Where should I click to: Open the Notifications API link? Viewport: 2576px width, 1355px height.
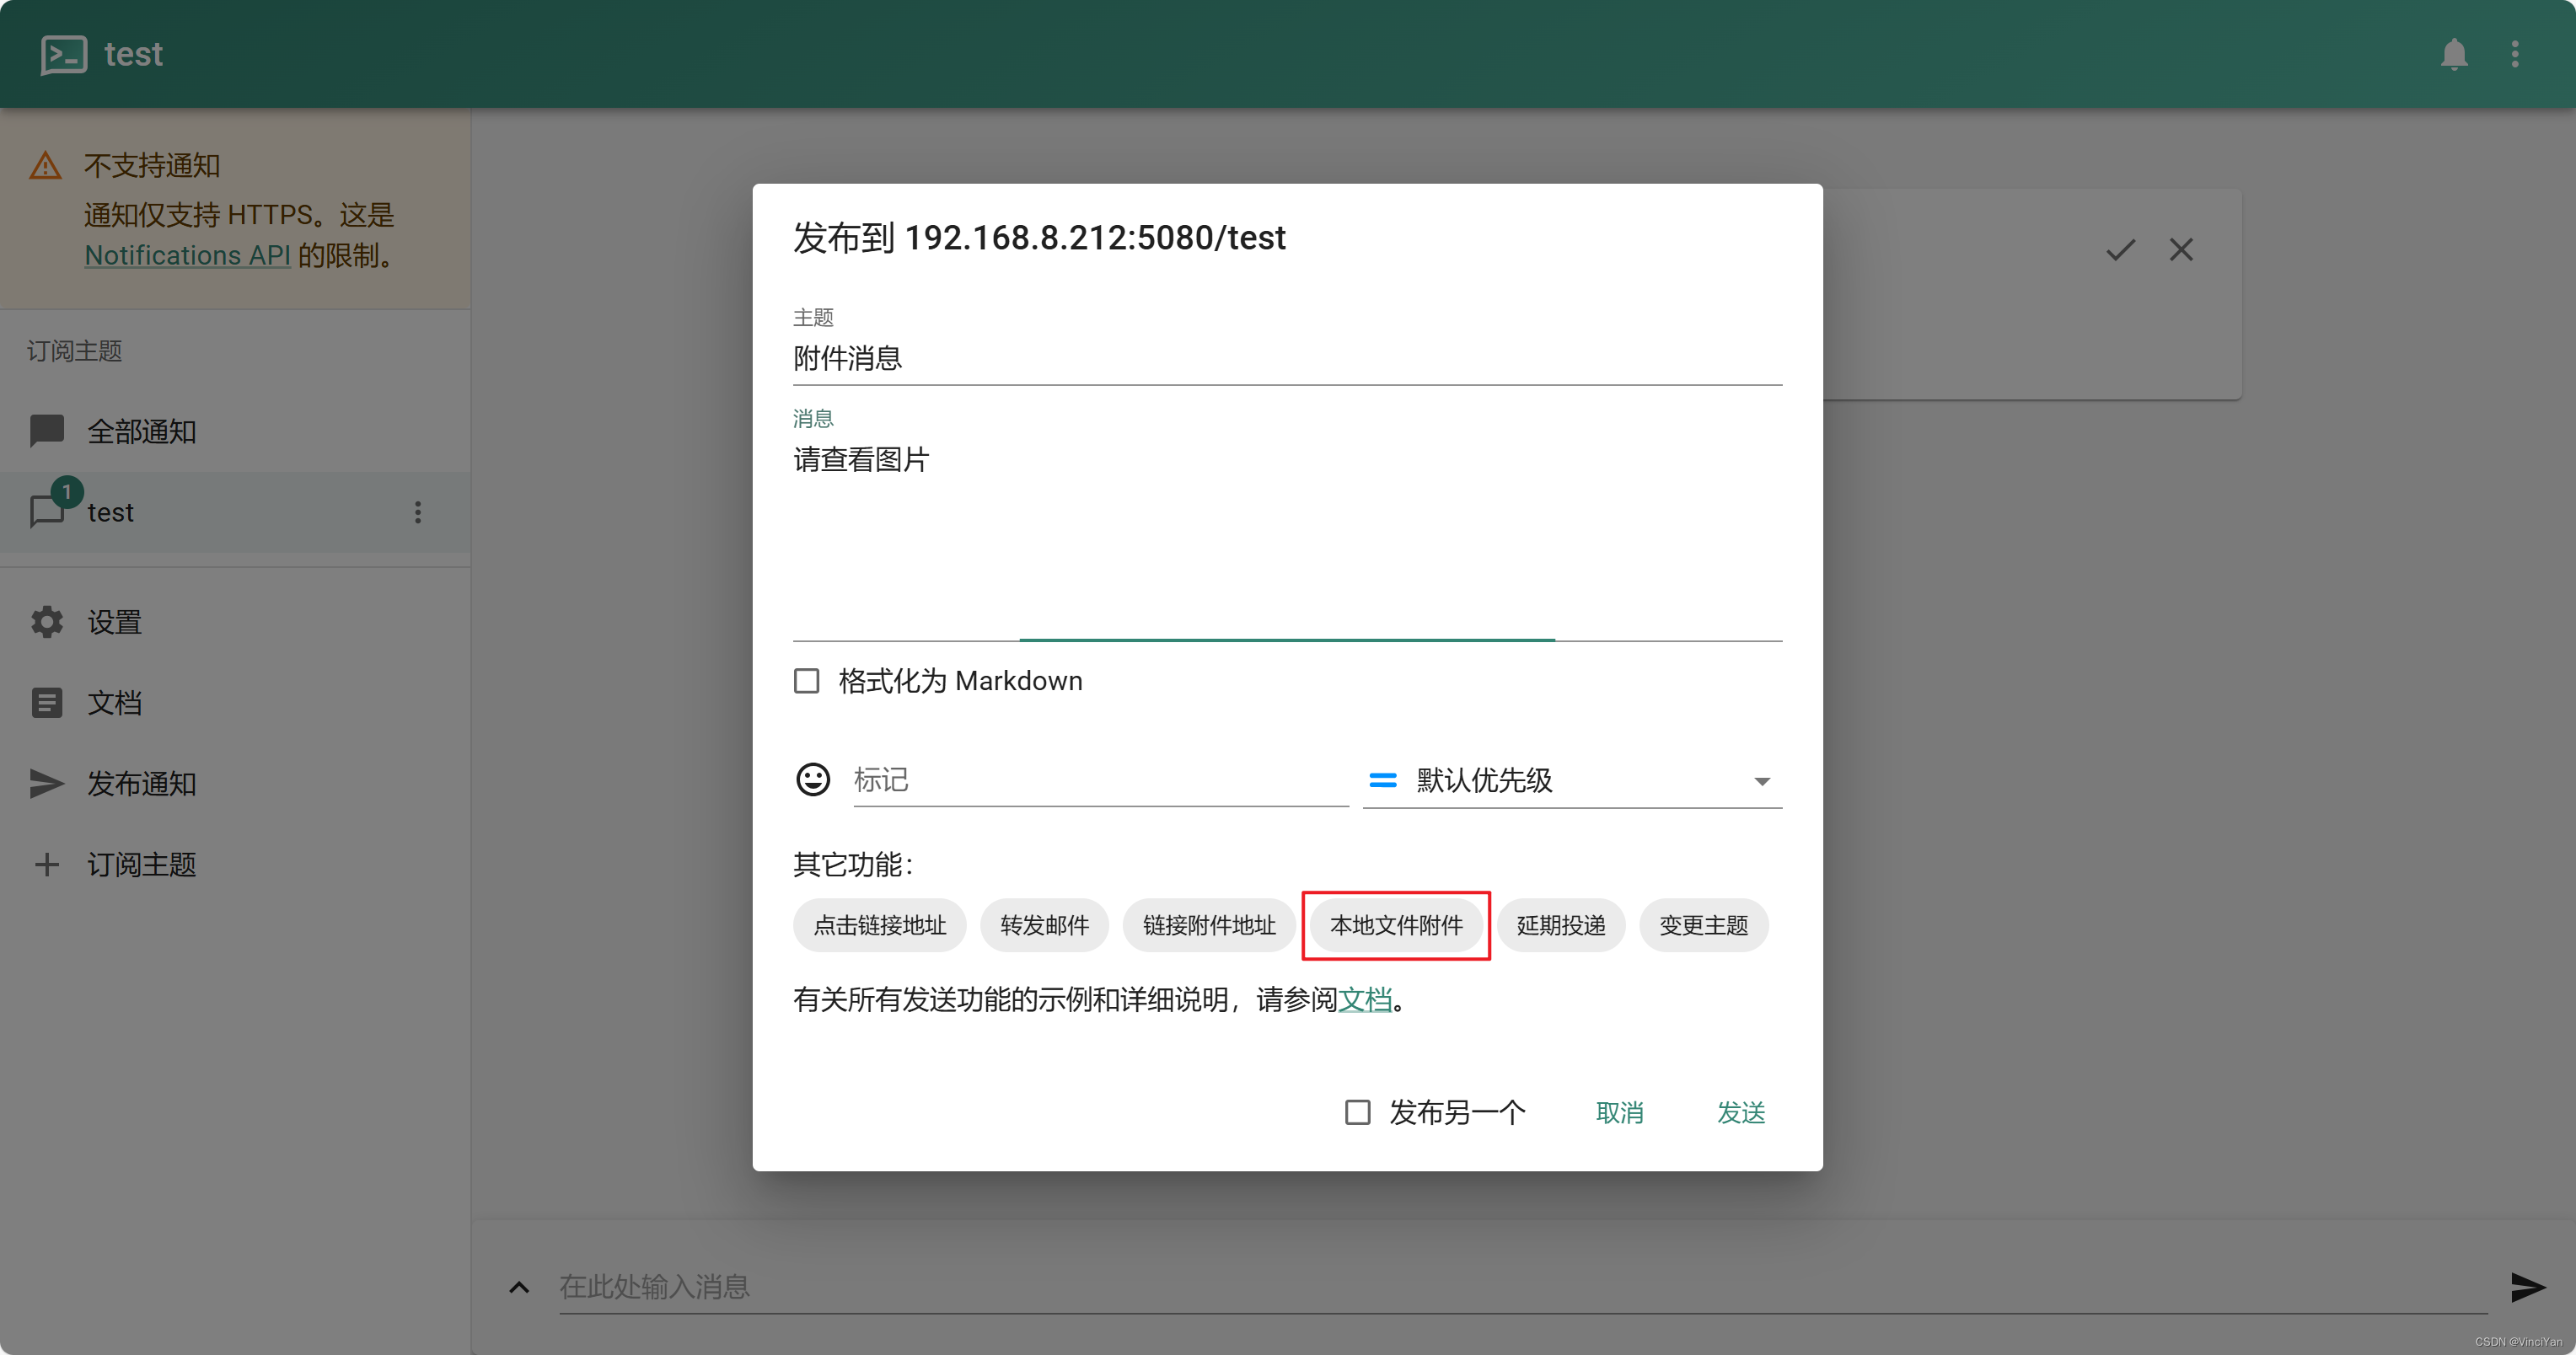187,255
